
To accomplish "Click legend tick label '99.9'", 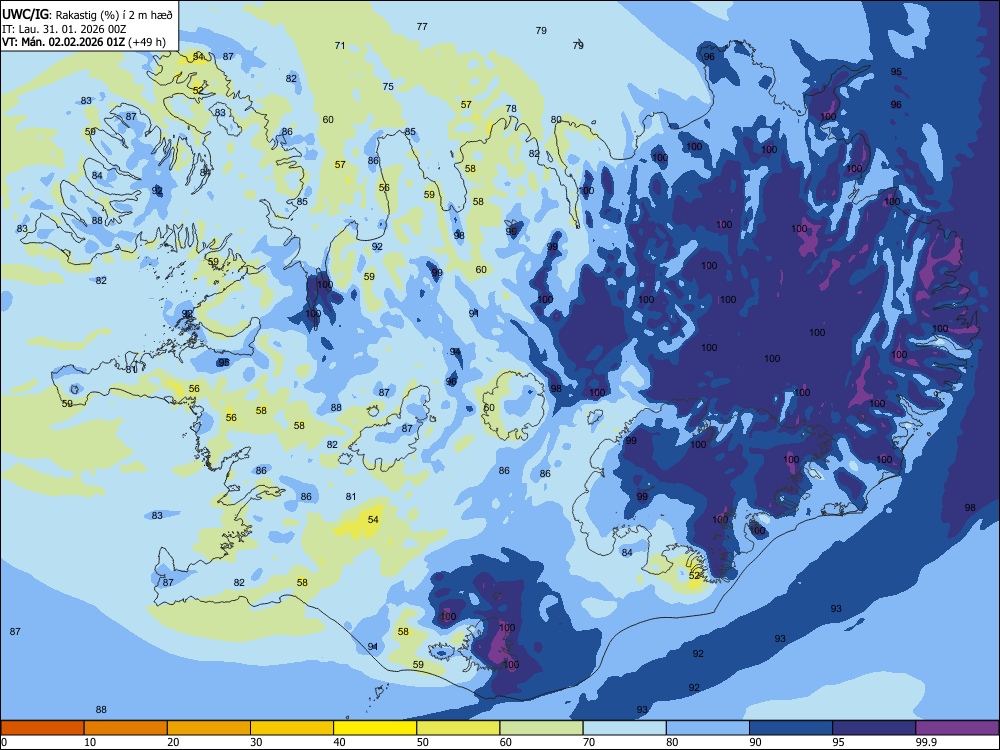I will coord(926,742).
